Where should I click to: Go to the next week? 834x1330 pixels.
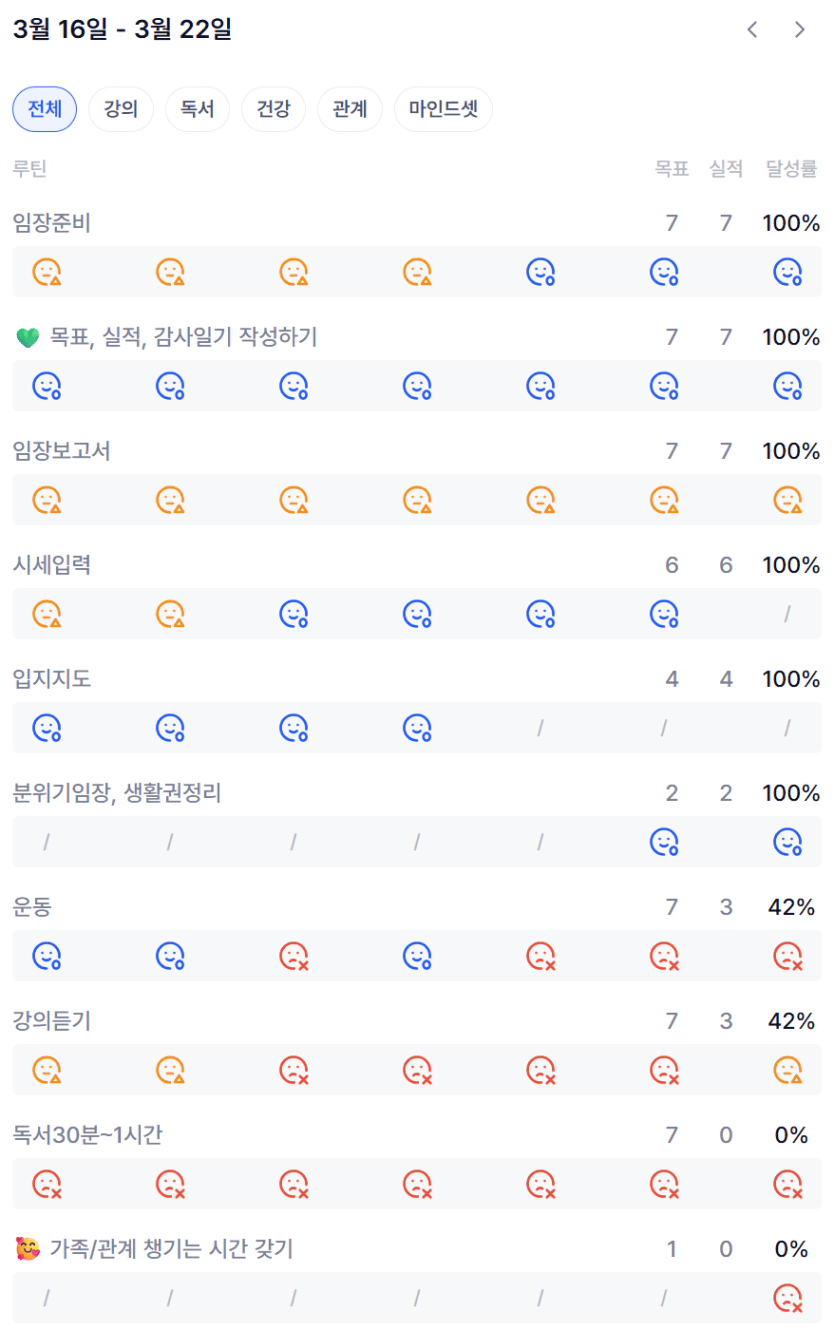point(800,30)
